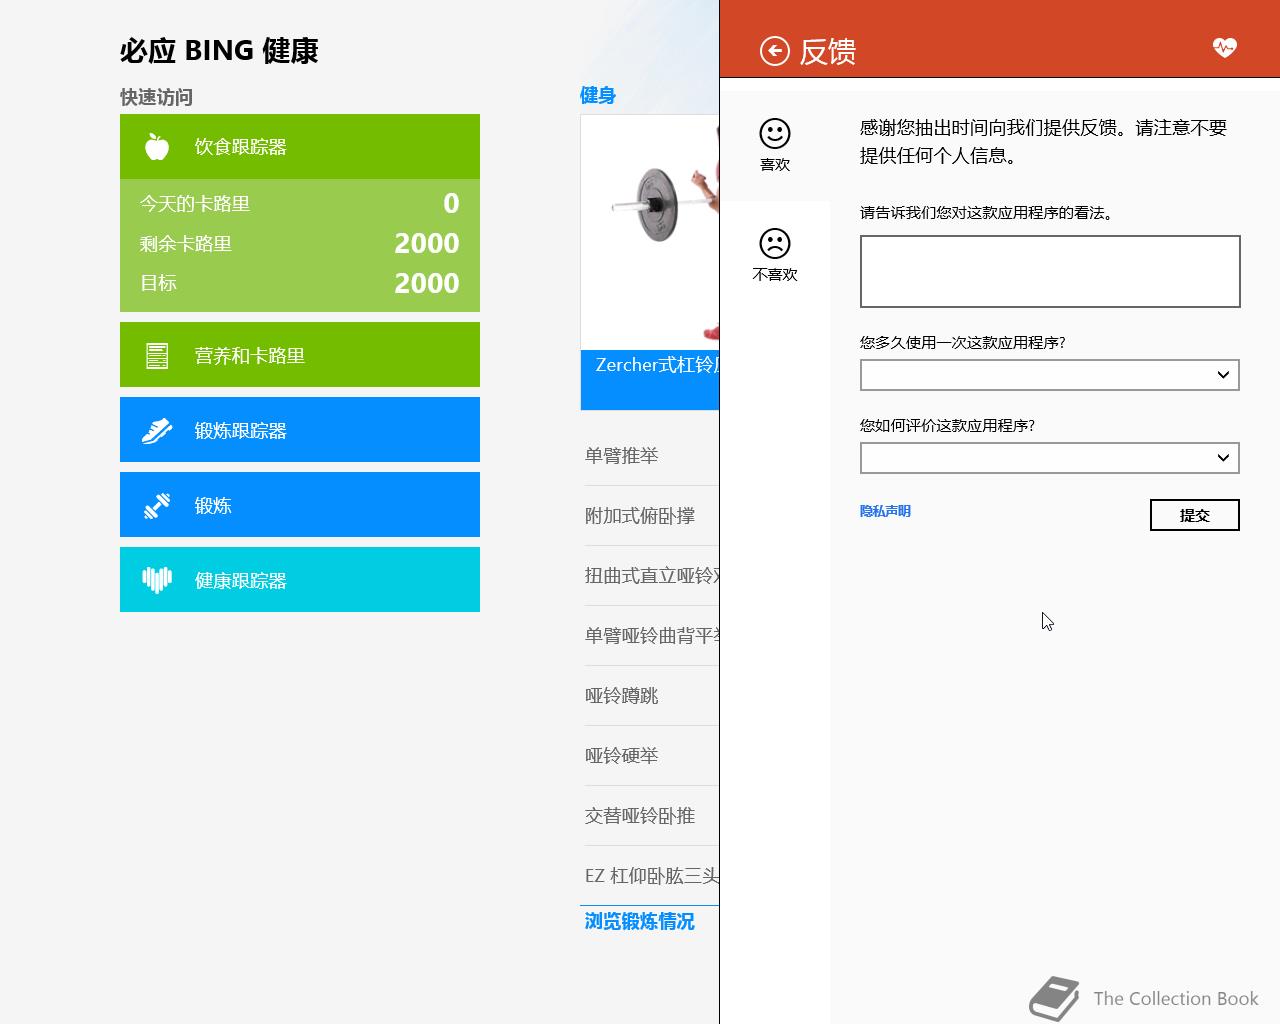Select the smiley face 喜欢 option

point(775,145)
